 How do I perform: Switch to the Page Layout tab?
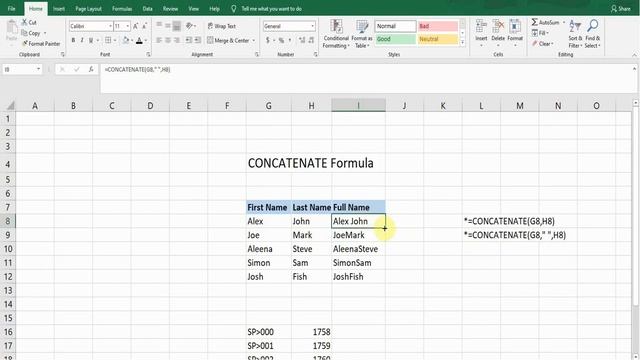[x=89, y=9]
